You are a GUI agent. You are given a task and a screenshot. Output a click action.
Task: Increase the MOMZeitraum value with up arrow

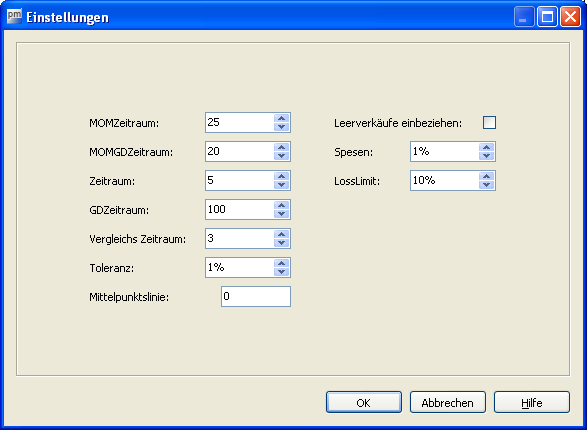(282, 118)
